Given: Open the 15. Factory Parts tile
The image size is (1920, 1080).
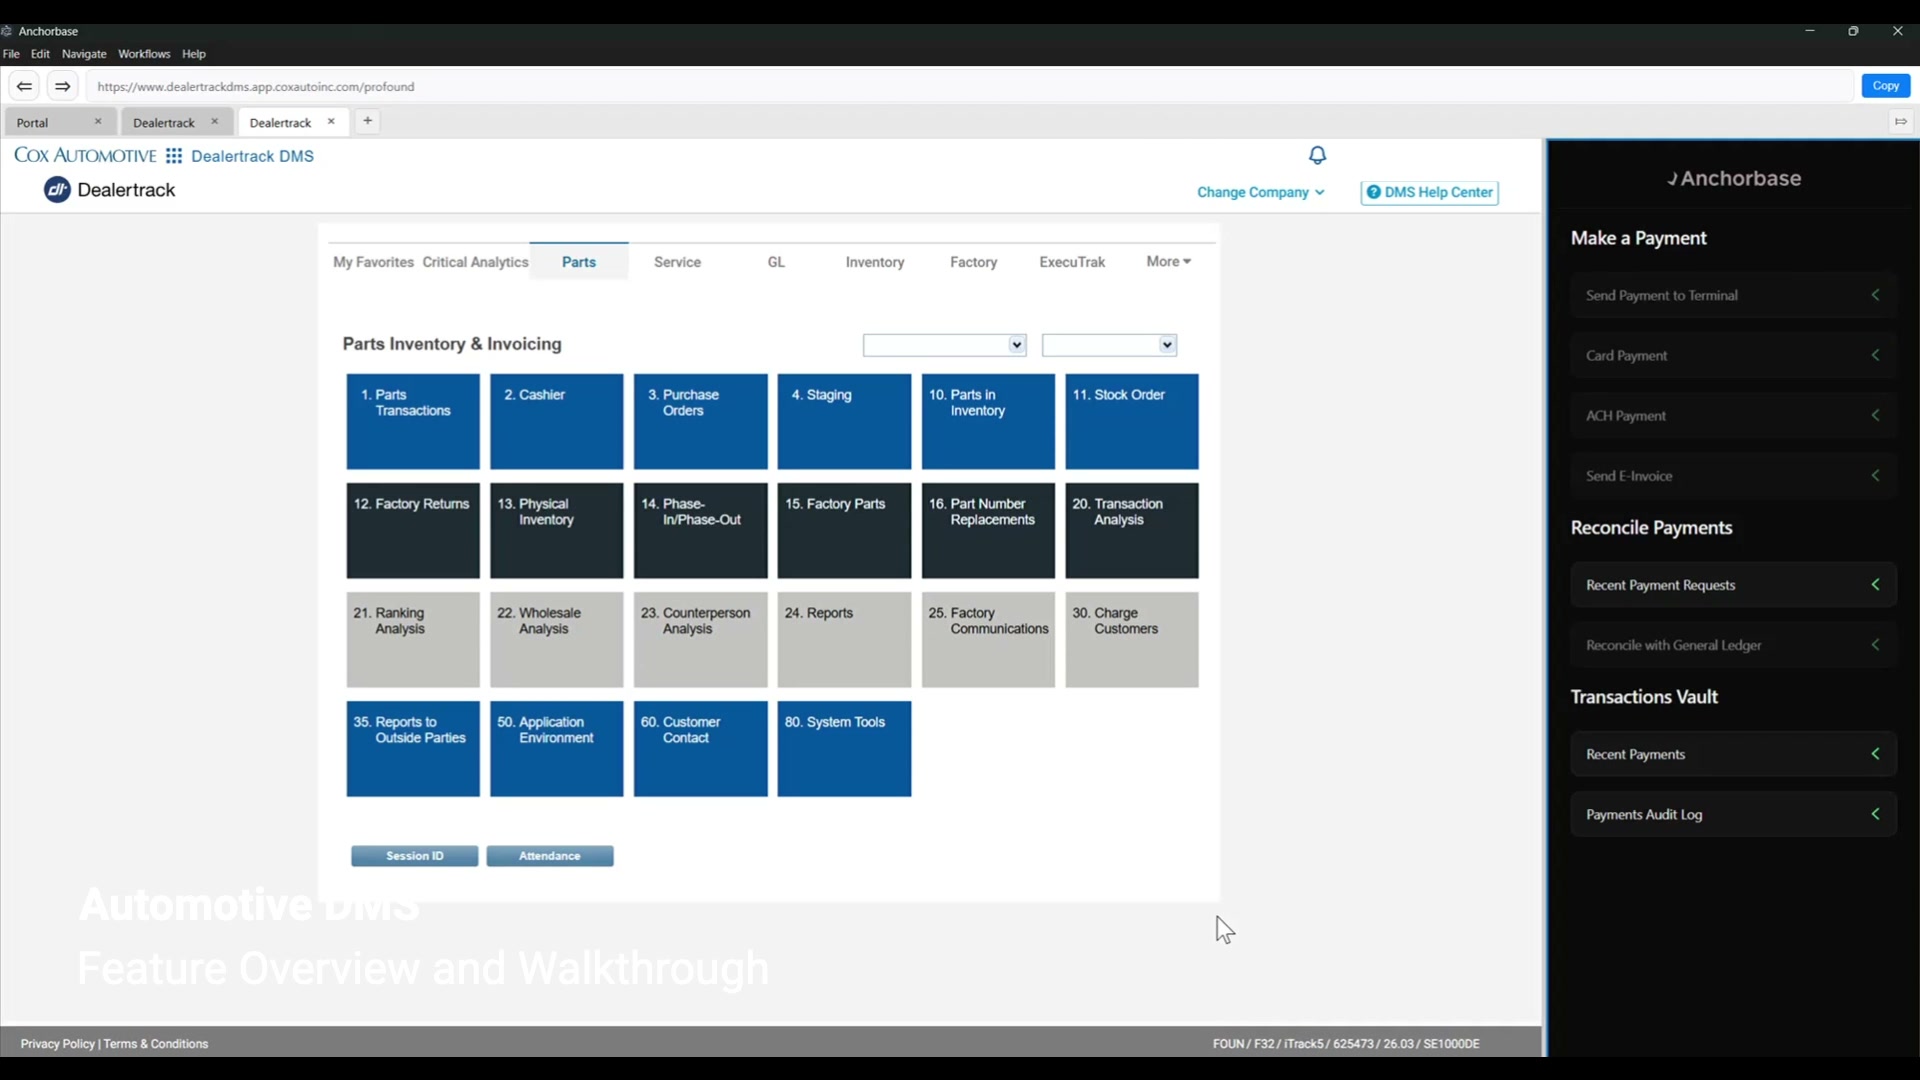Looking at the screenshot, I should click(x=844, y=530).
